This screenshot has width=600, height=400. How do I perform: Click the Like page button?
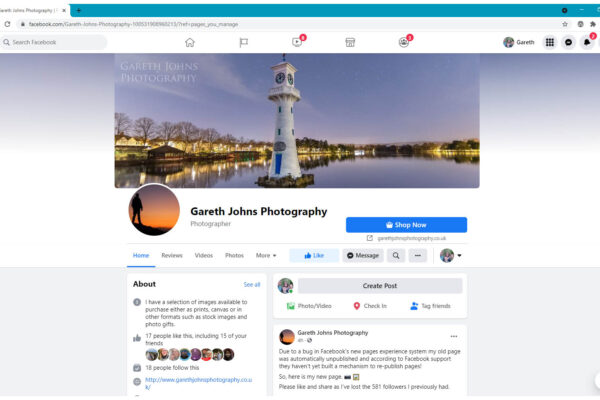(x=314, y=255)
